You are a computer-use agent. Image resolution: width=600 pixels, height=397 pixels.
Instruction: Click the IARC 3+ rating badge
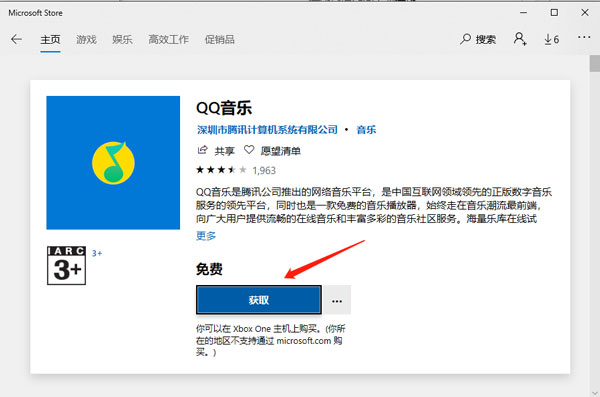point(66,265)
